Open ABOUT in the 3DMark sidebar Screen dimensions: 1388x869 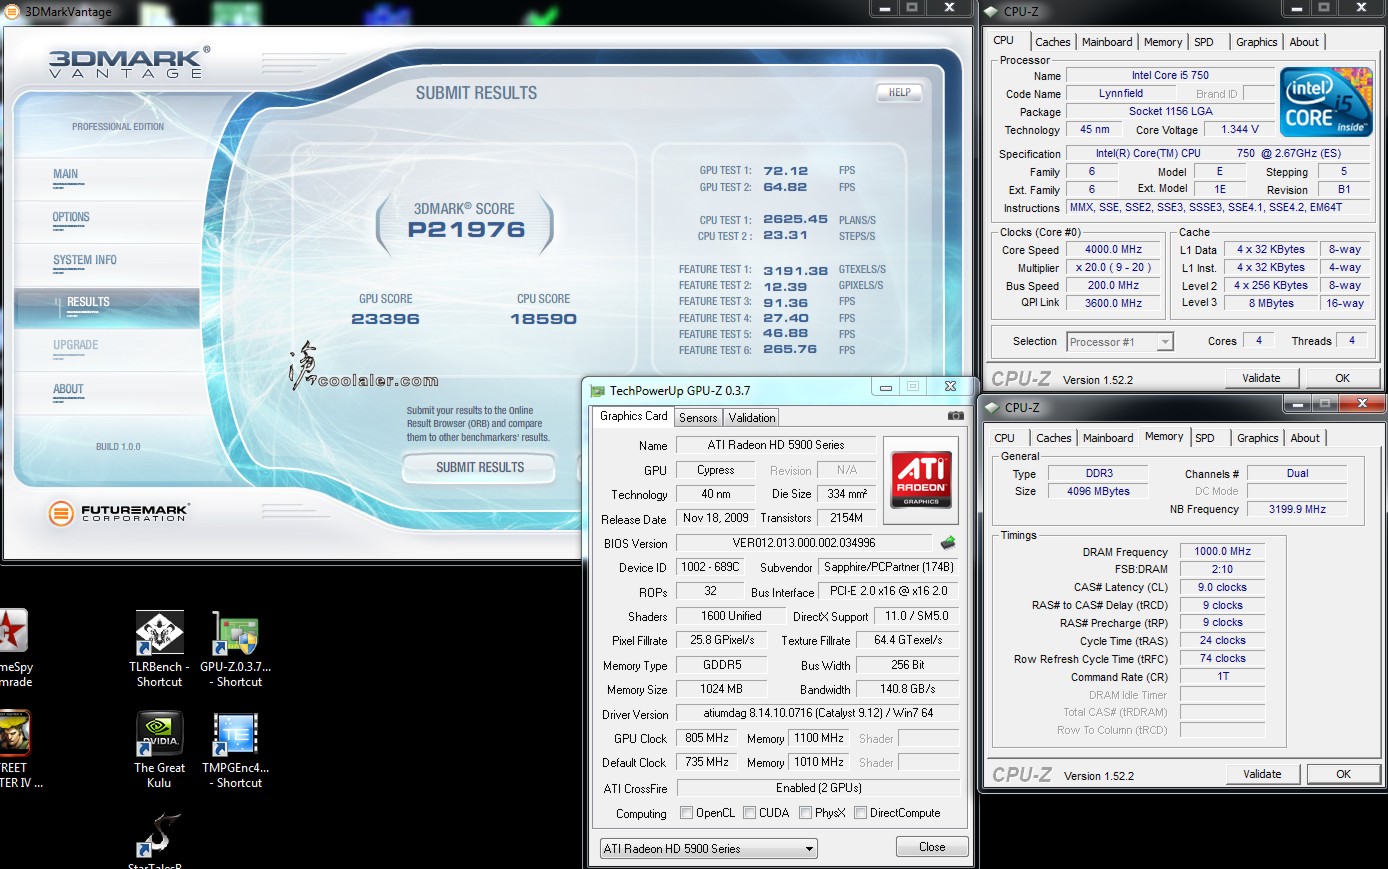tap(68, 389)
